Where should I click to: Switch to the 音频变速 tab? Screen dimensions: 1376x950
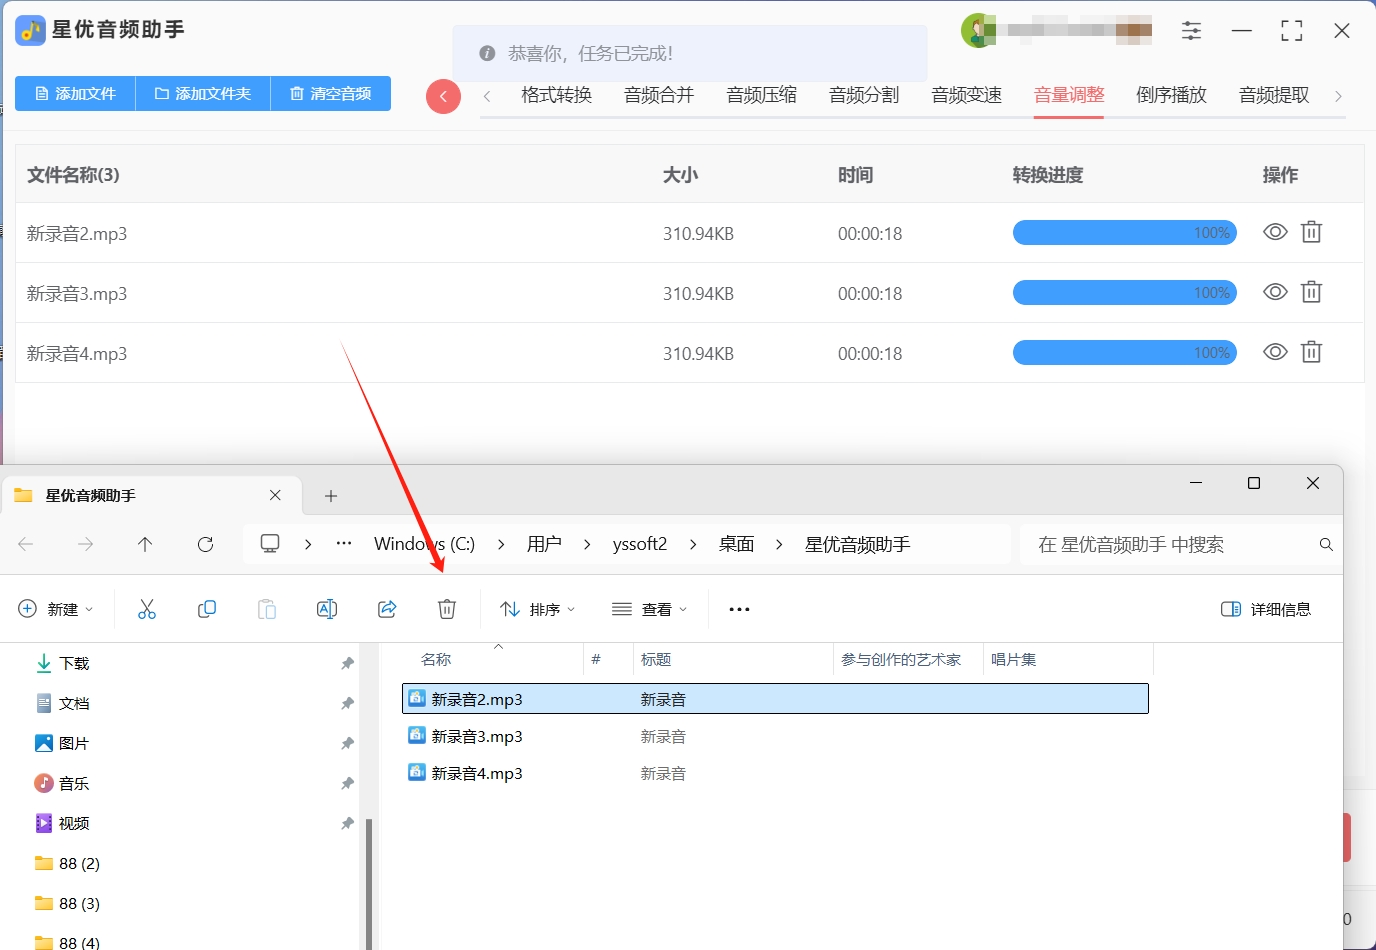[967, 96]
